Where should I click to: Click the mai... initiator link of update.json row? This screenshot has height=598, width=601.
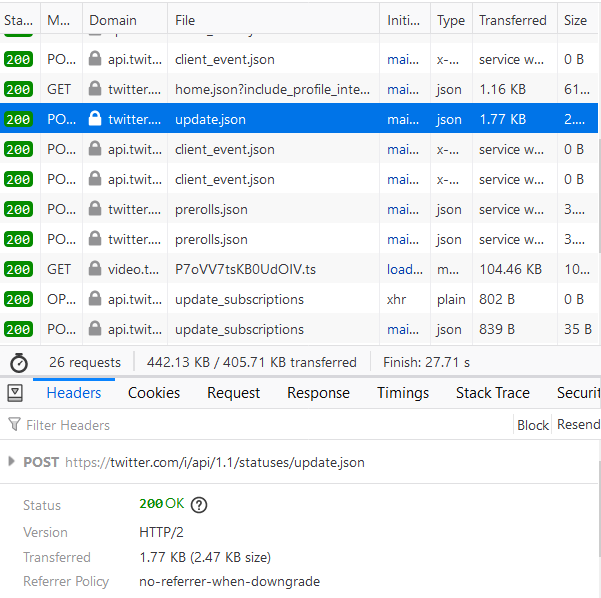click(x=403, y=119)
